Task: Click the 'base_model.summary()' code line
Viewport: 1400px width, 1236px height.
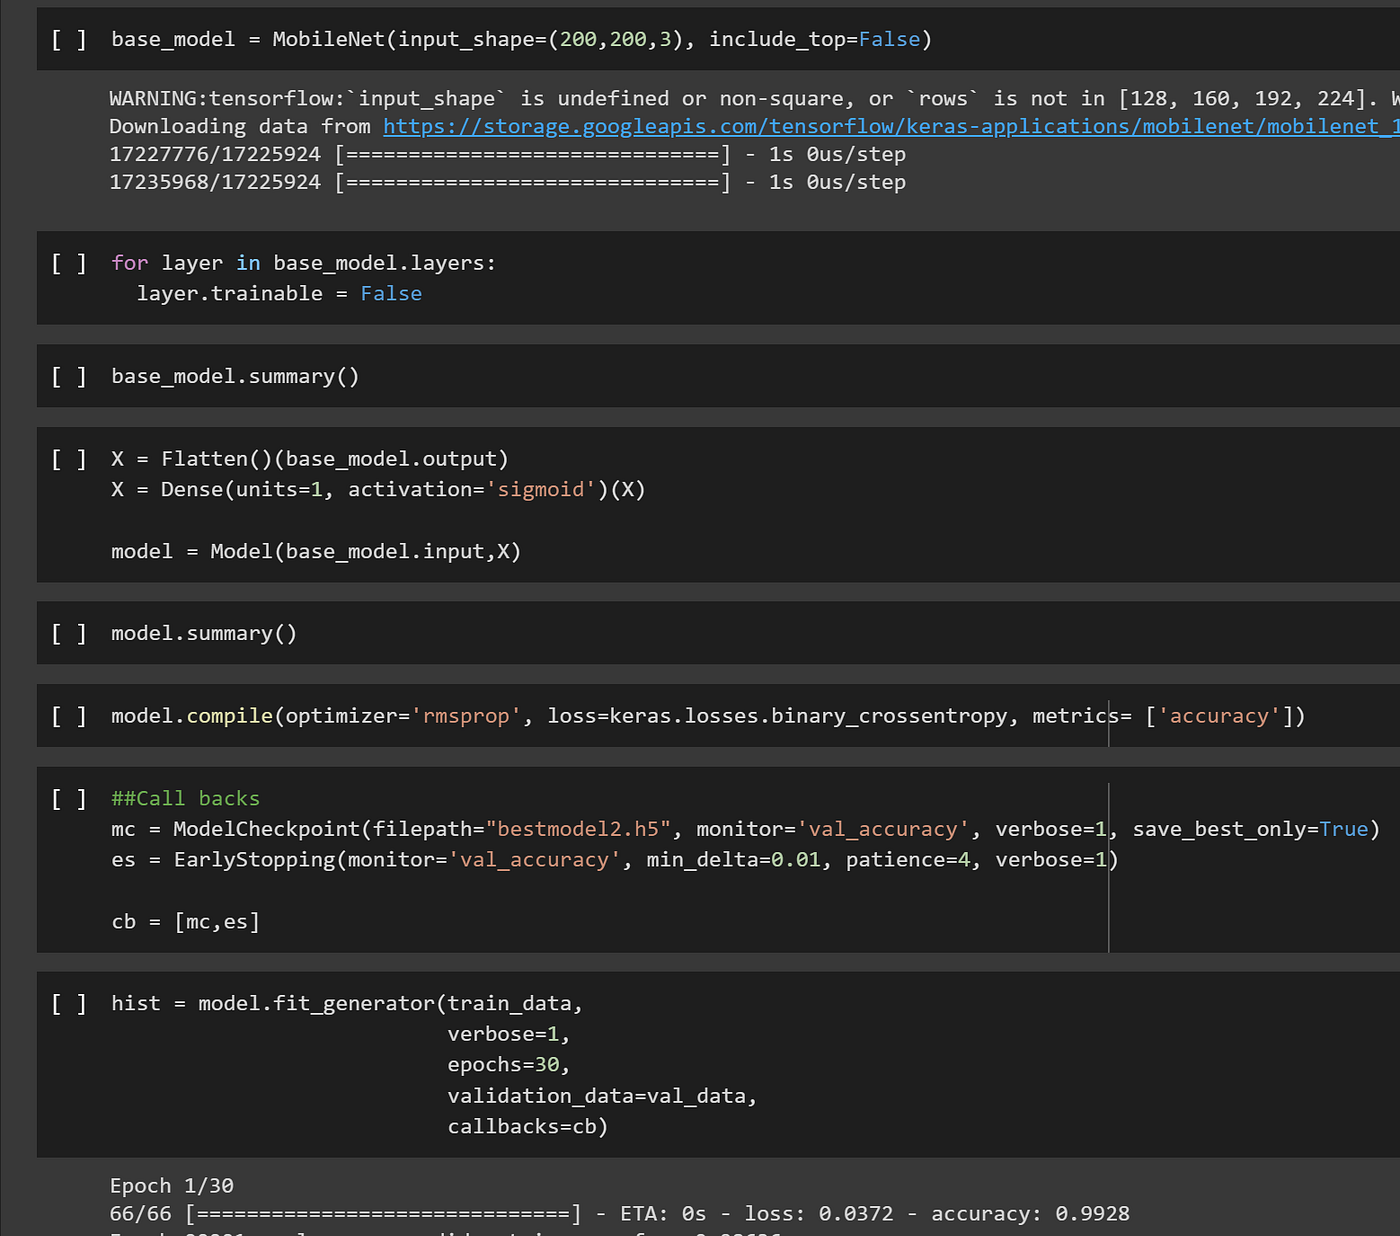Action: coord(235,377)
